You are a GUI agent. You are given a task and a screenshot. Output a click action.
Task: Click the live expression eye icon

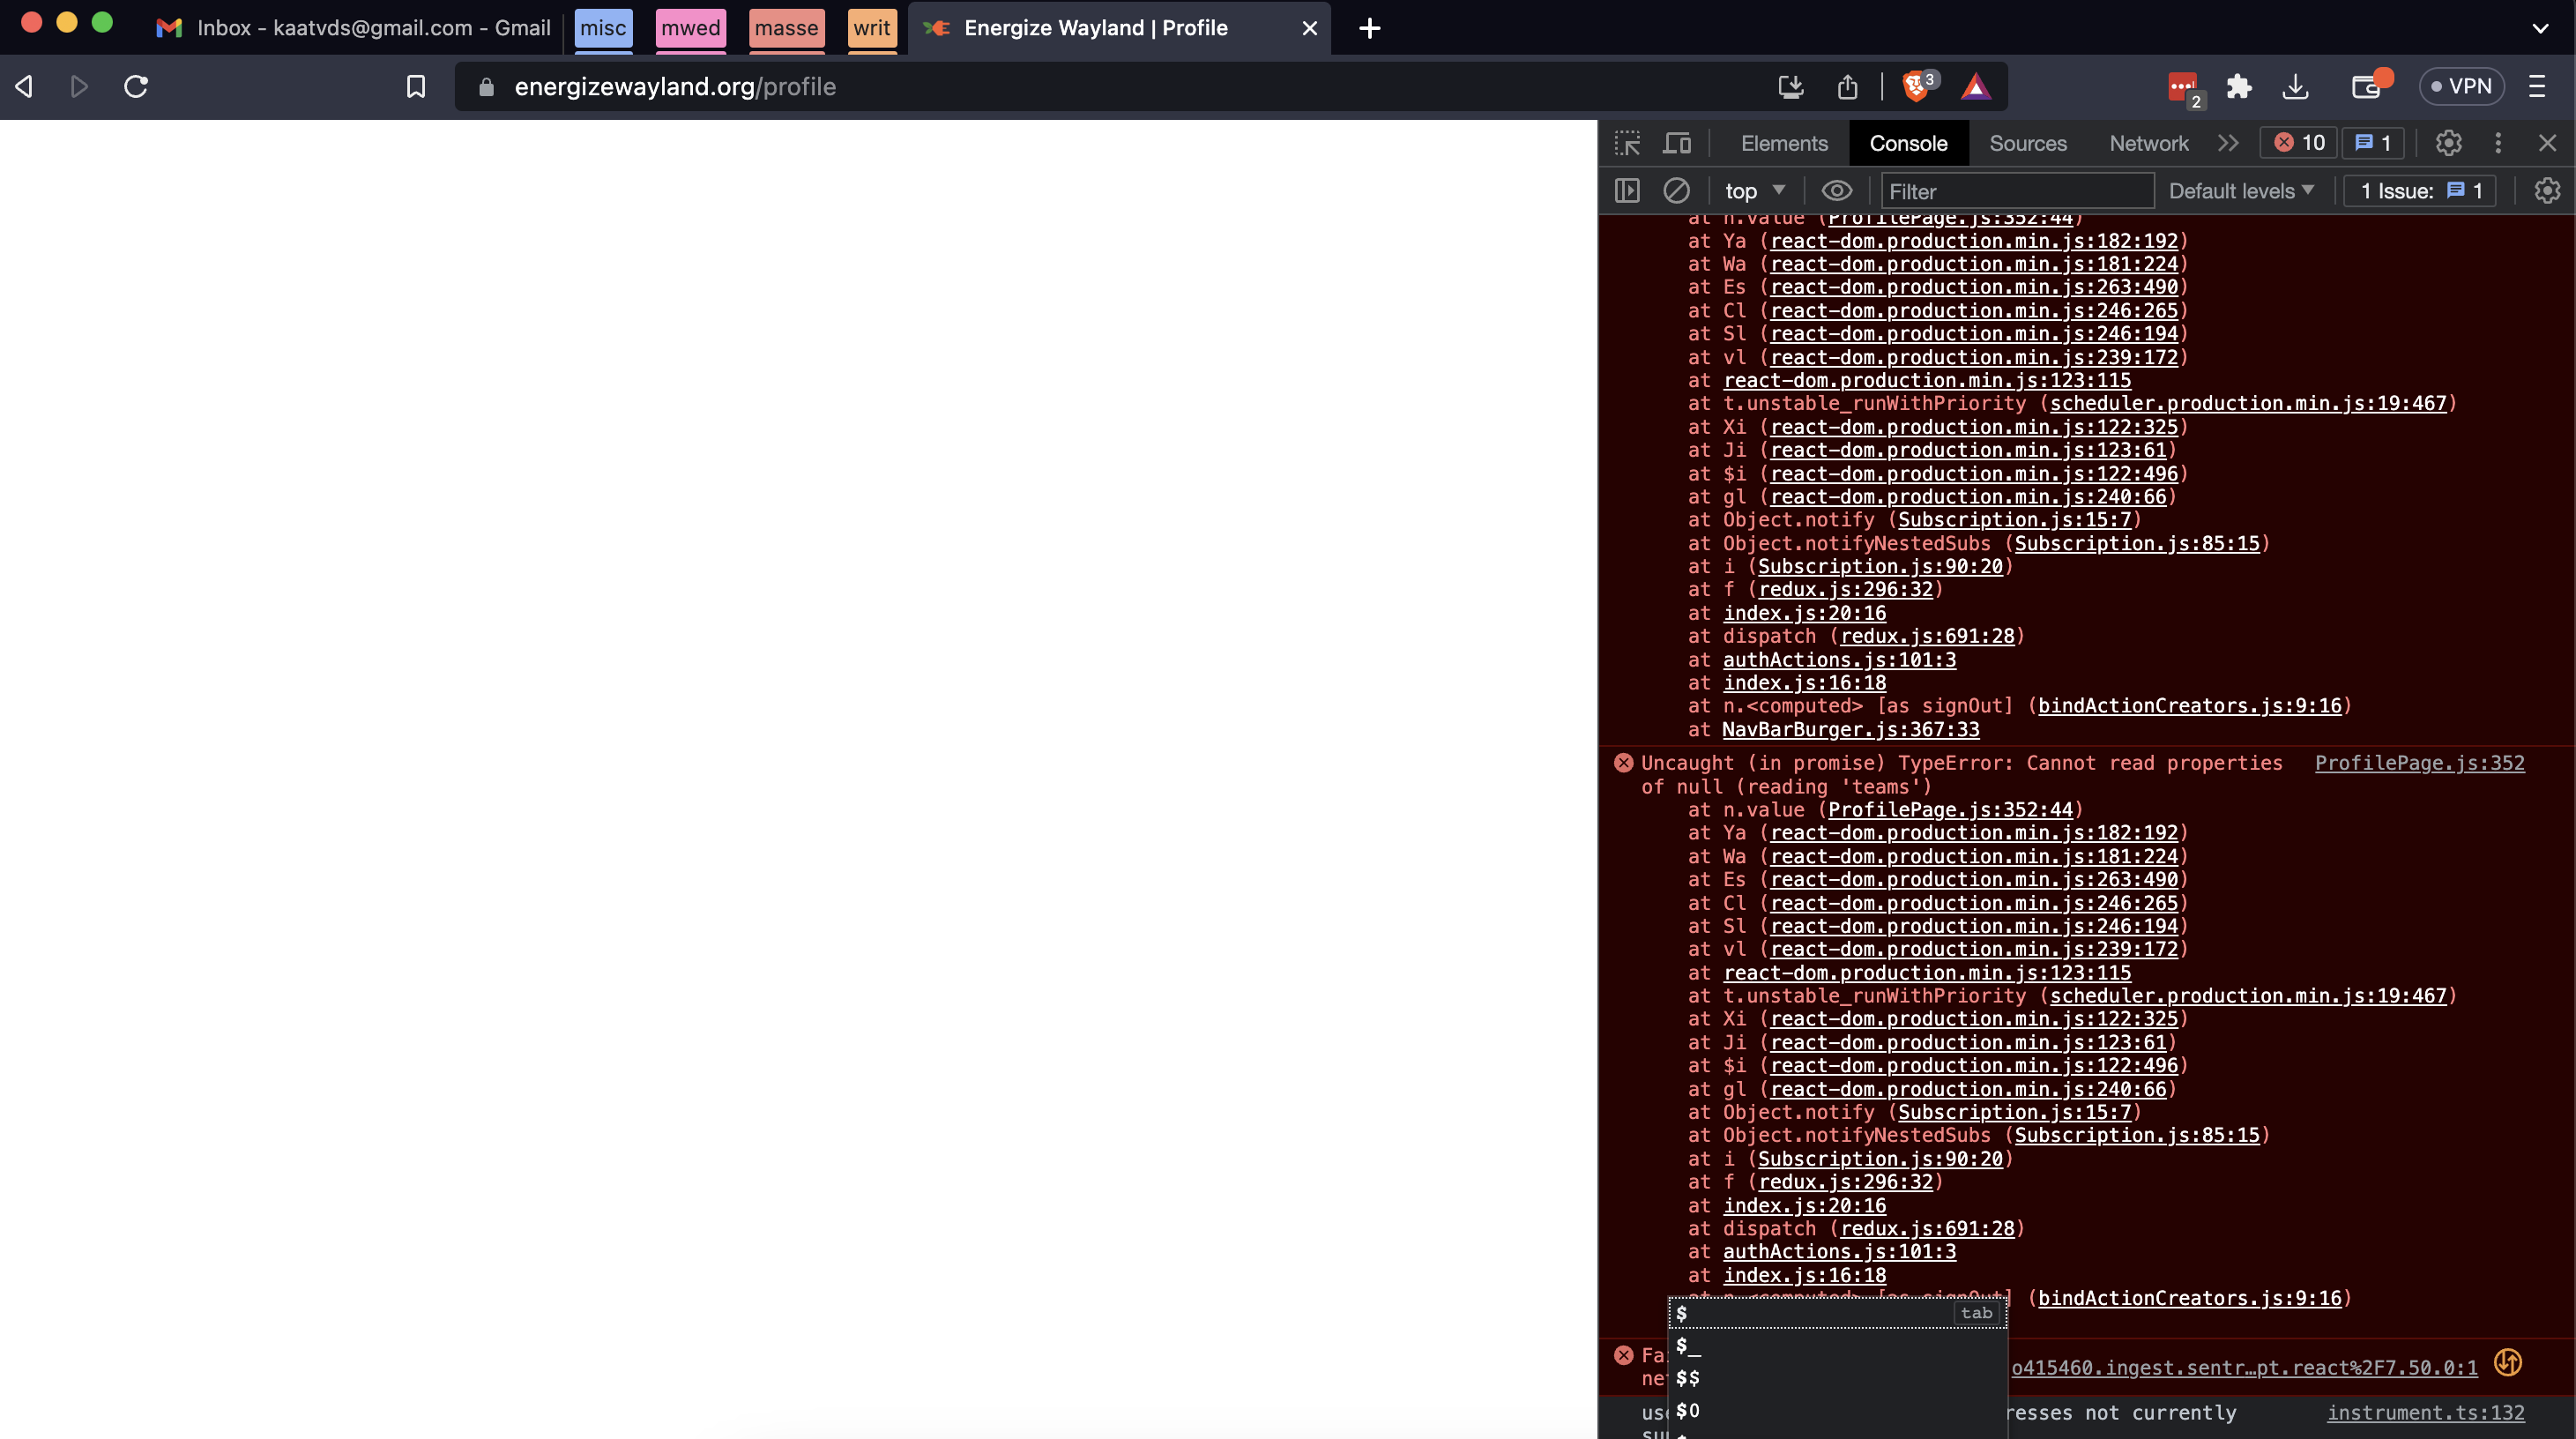(1836, 190)
